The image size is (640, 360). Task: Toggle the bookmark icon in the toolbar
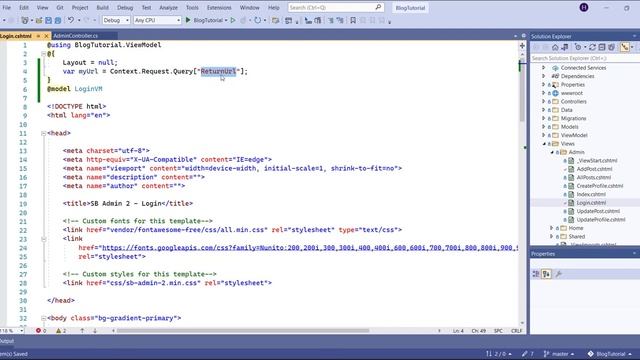(353, 20)
